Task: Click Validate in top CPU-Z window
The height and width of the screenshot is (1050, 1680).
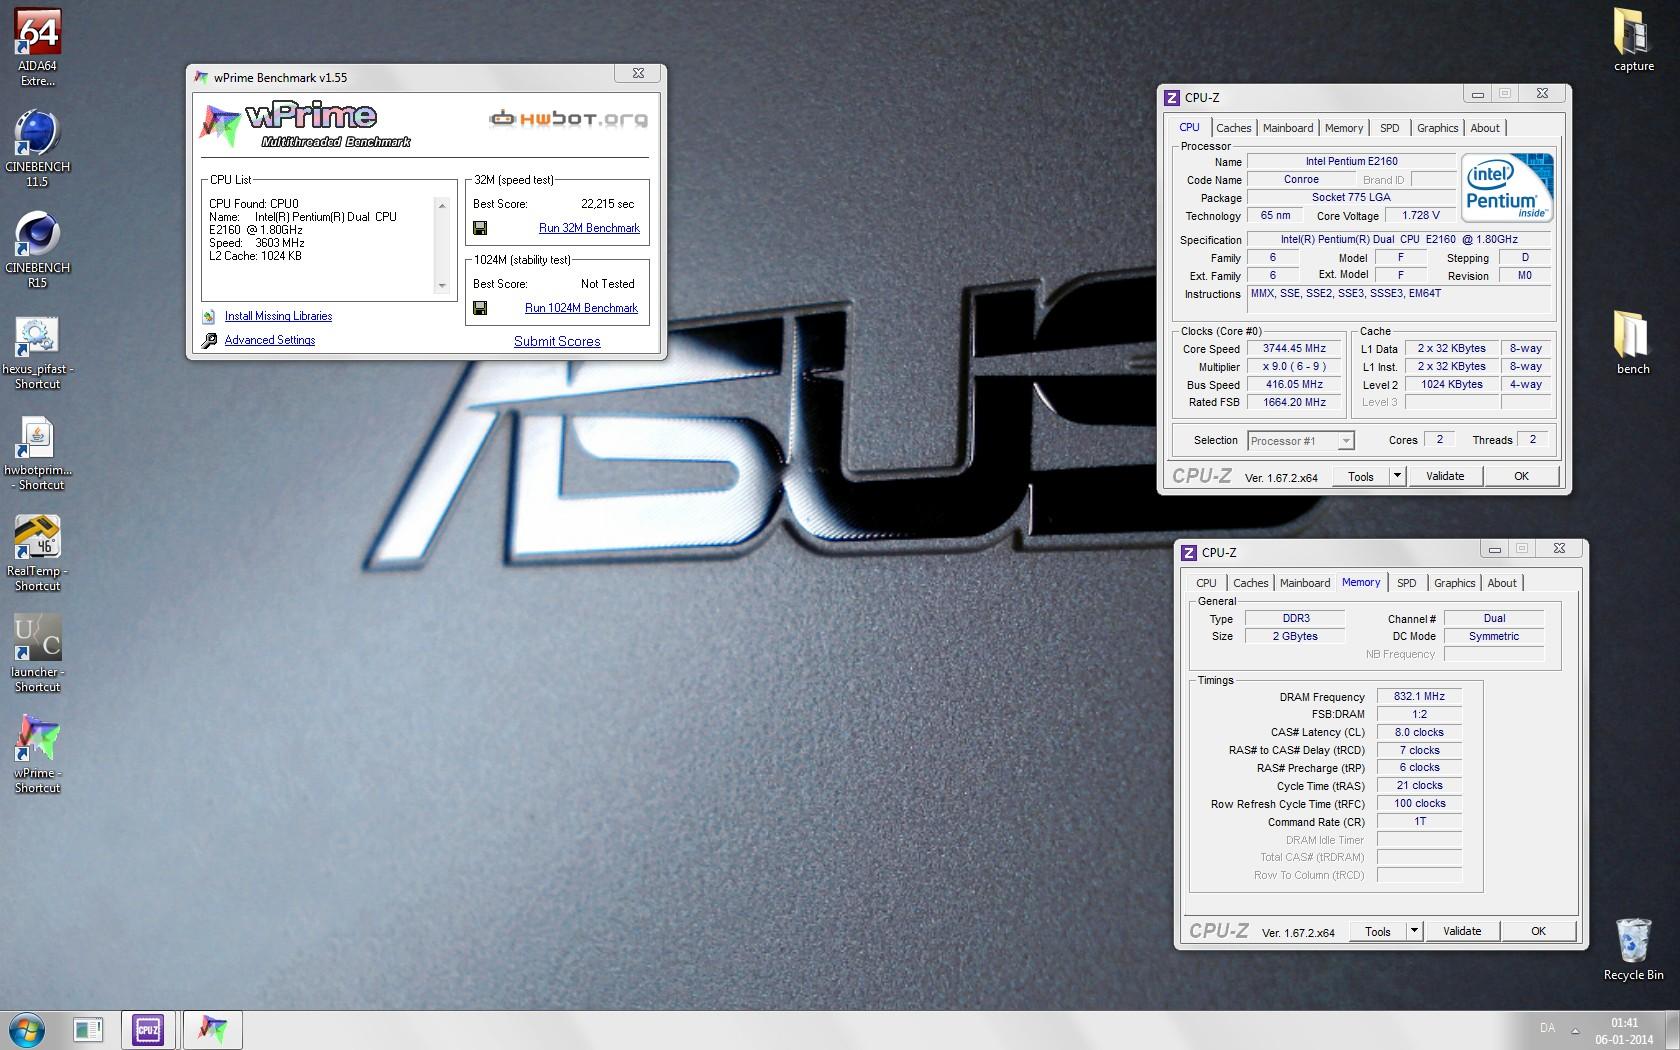Action: coord(1445,476)
